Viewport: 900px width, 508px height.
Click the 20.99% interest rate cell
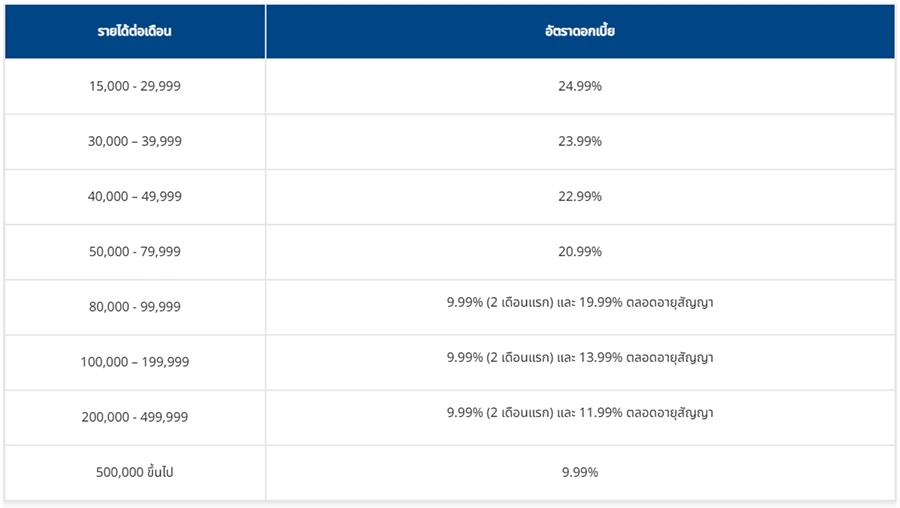tap(580, 252)
